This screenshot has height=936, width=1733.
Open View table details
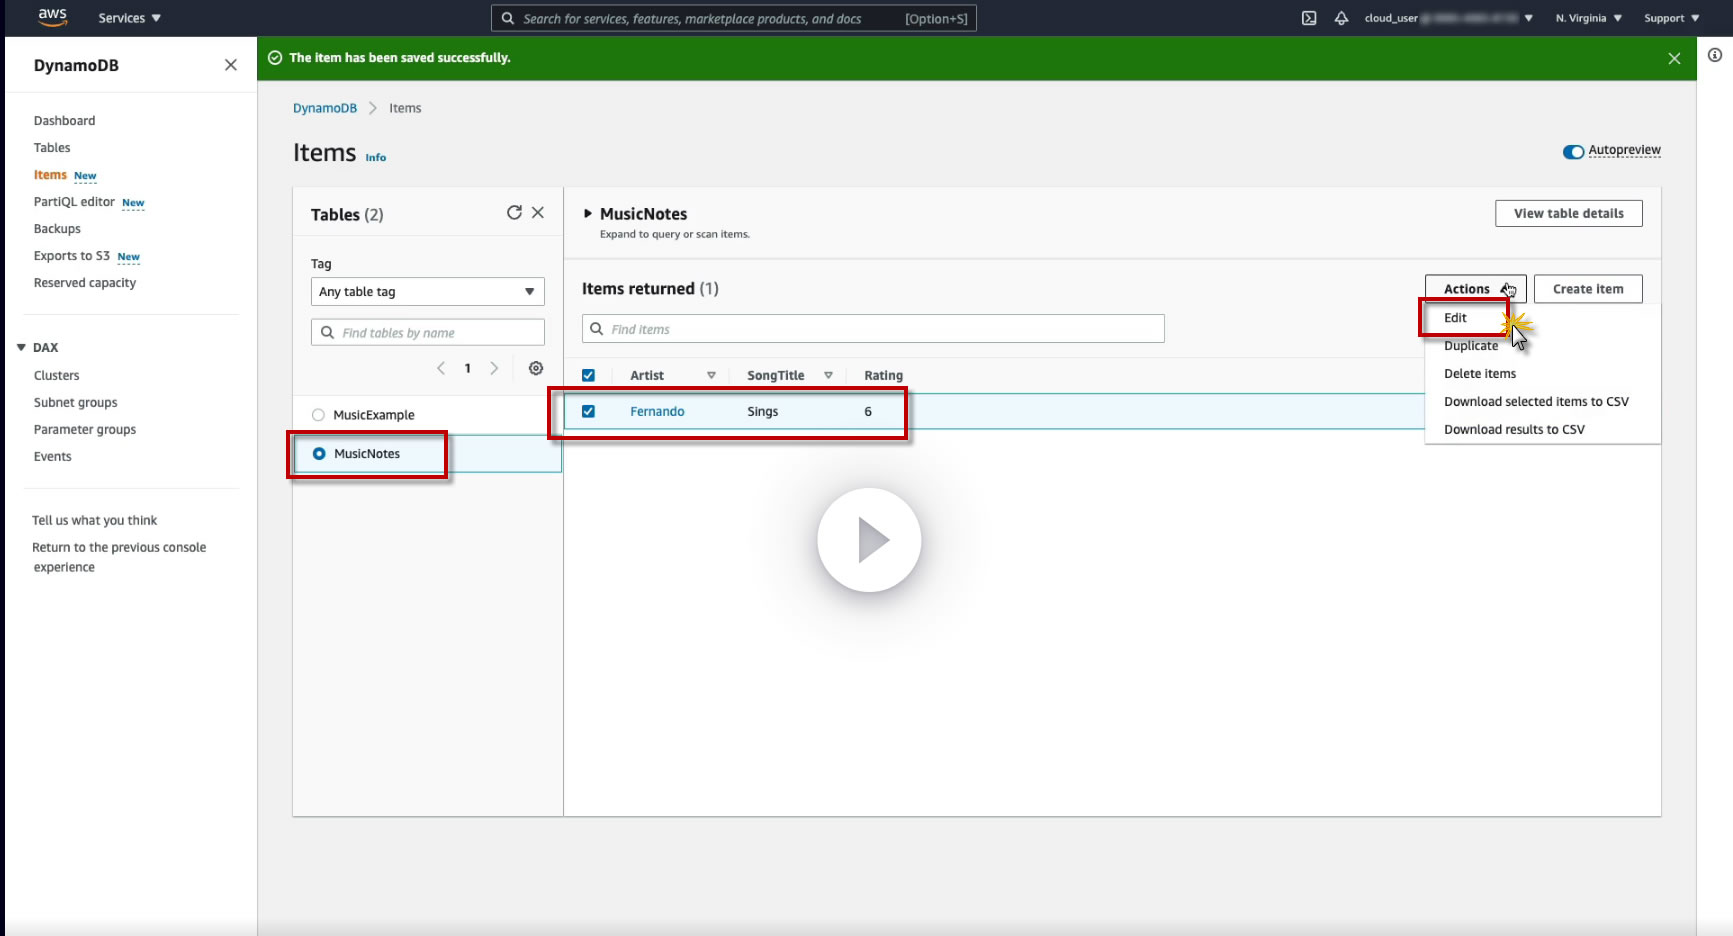click(1568, 213)
